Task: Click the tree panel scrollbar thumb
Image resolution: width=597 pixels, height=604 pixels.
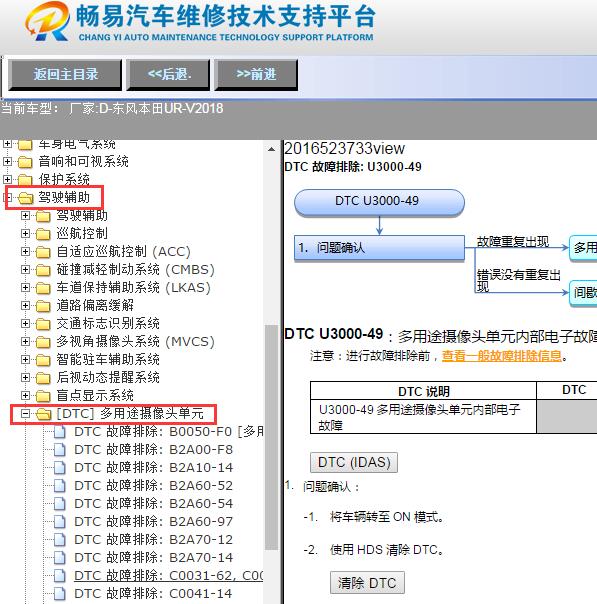Action: click(272, 437)
